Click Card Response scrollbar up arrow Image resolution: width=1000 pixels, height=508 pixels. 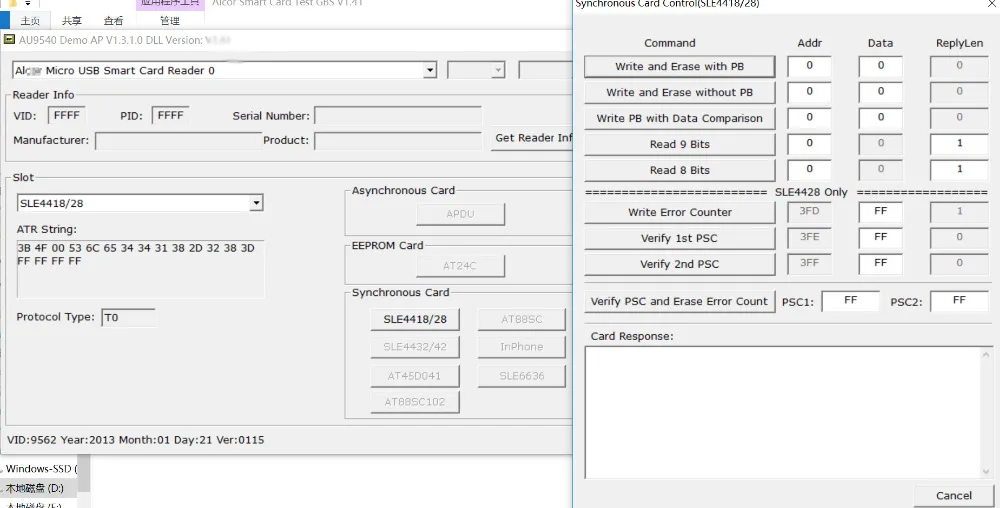pyautogui.click(x=986, y=354)
